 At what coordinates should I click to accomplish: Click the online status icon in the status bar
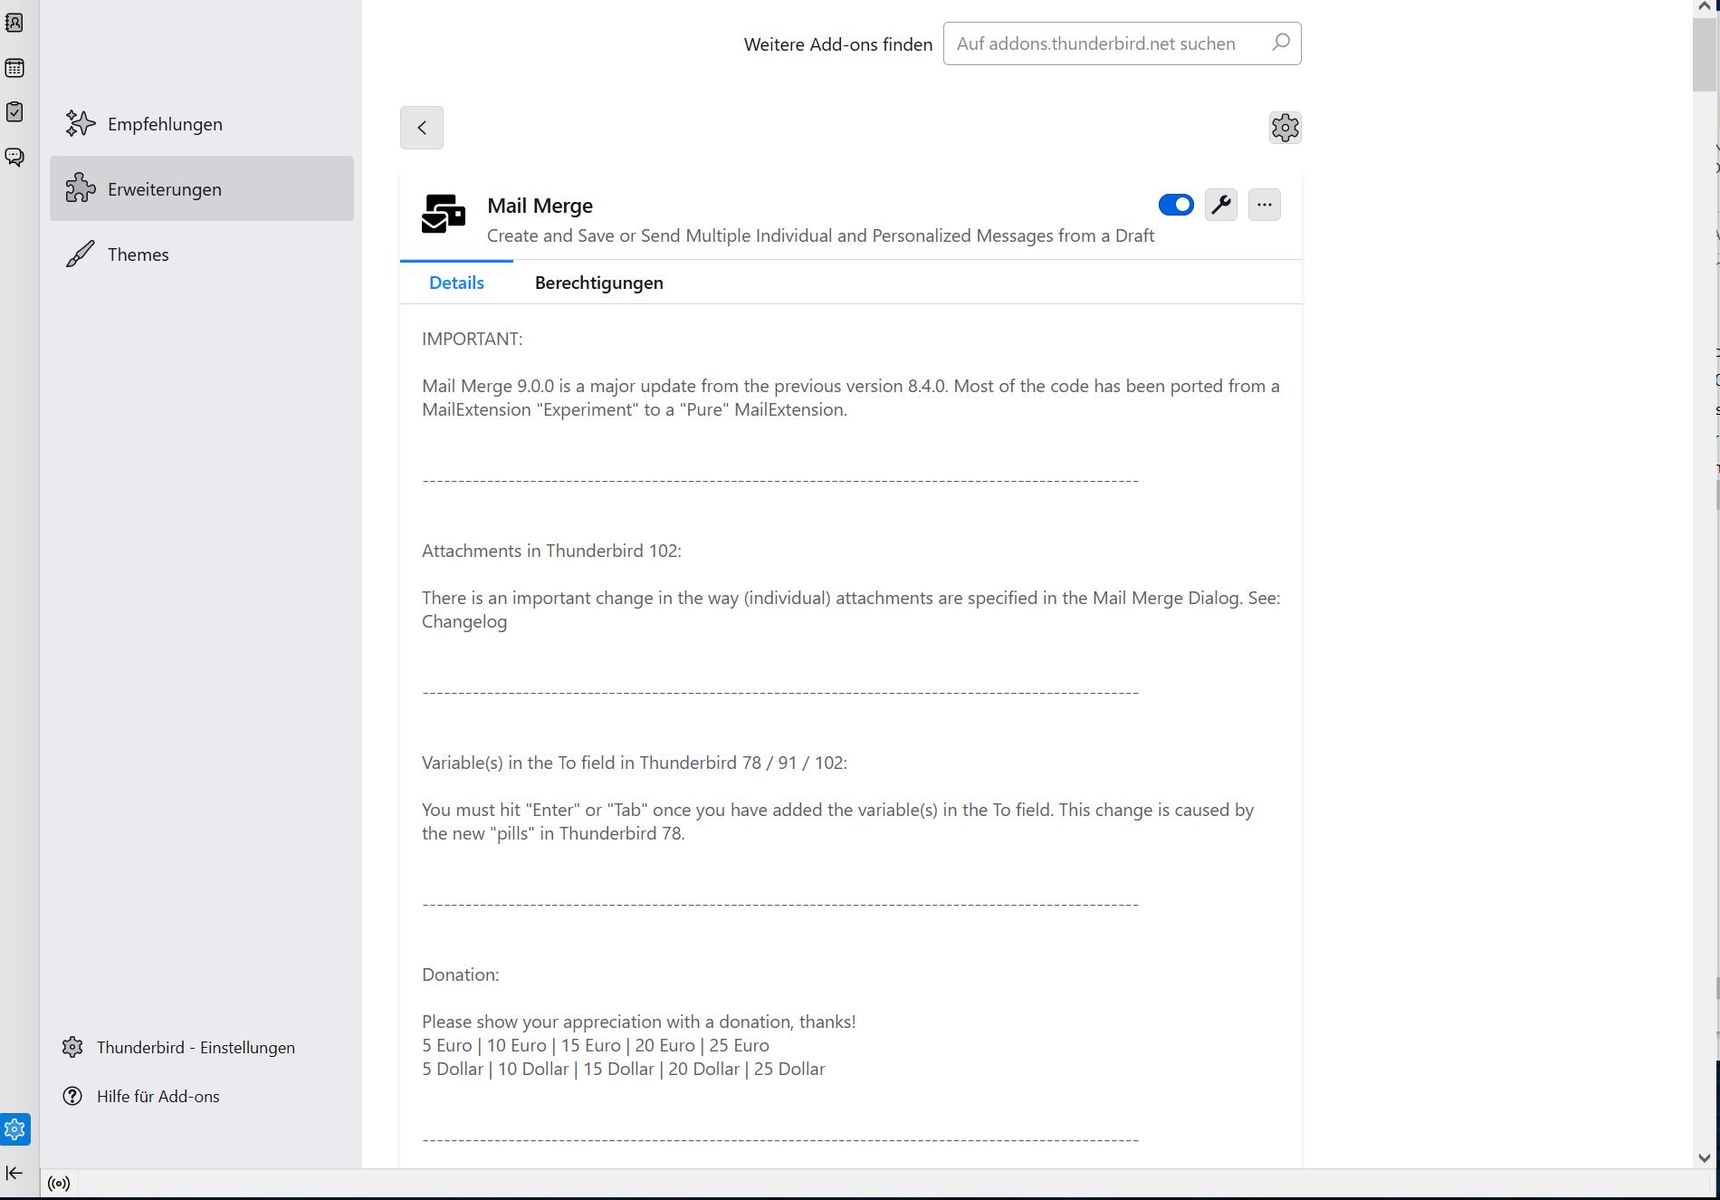click(59, 1184)
